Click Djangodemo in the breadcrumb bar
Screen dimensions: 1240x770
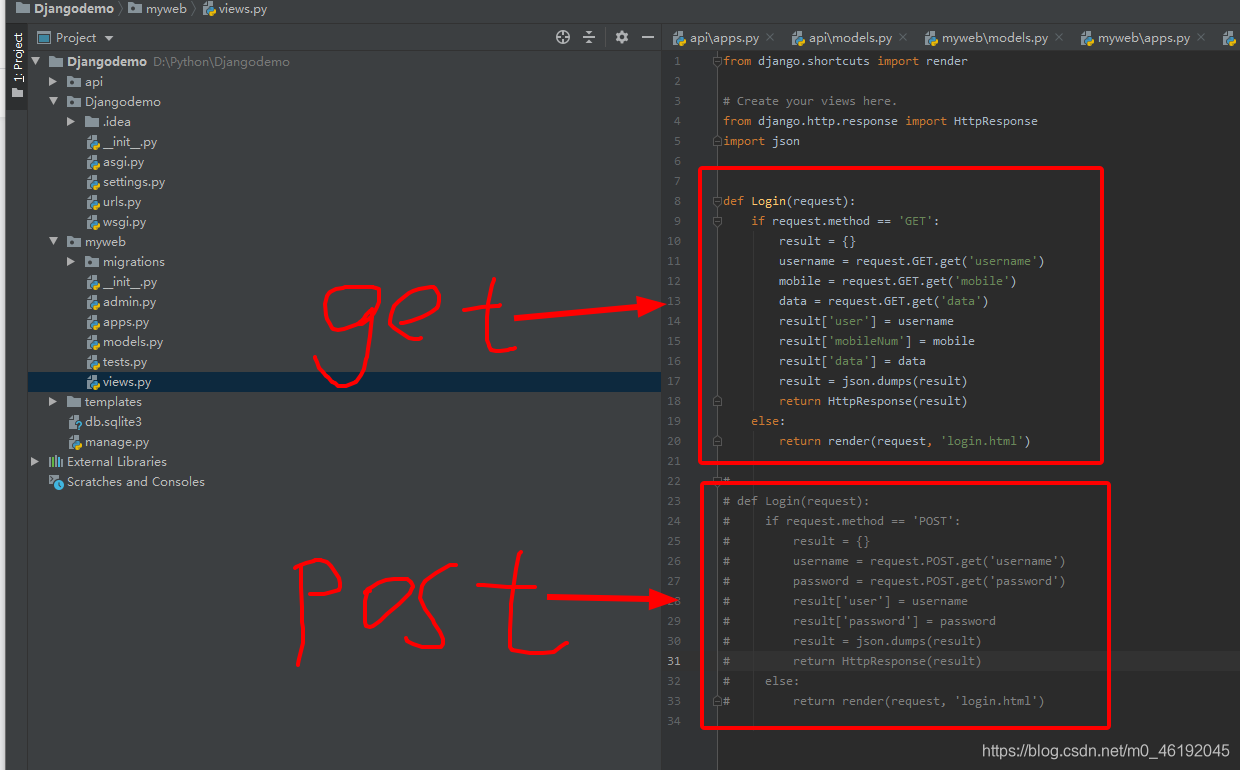[73, 9]
